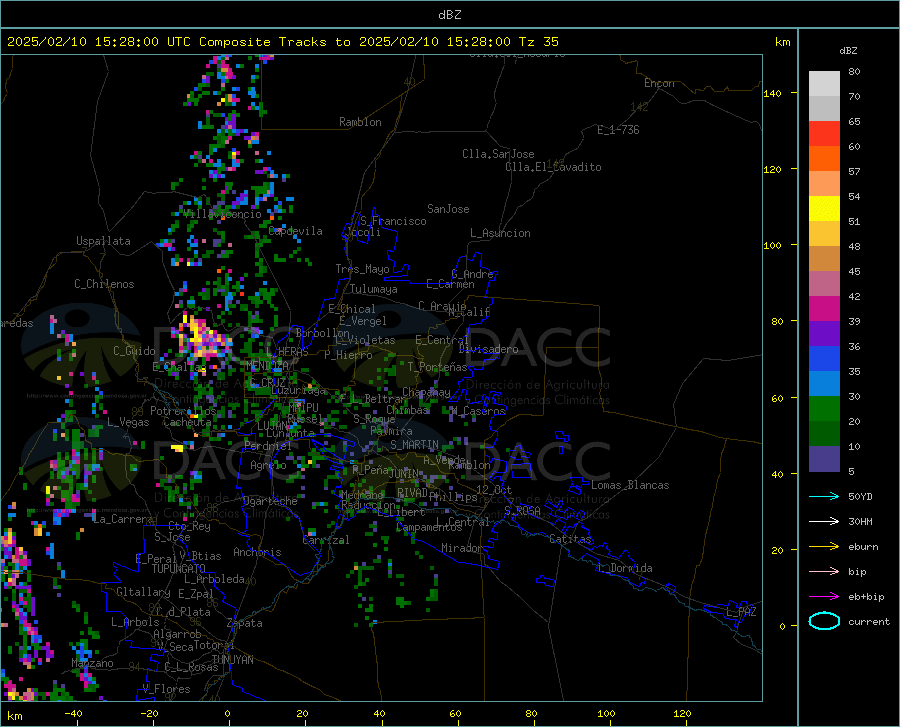This screenshot has width=900, height=727.
Task: Click the 'Capdevila' map label
Action: pyautogui.click(x=295, y=231)
